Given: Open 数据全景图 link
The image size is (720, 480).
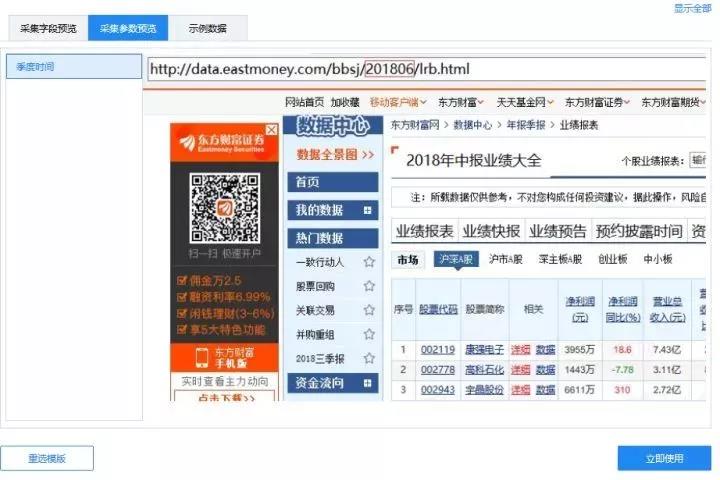Looking at the screenshot, I should 335,155.
